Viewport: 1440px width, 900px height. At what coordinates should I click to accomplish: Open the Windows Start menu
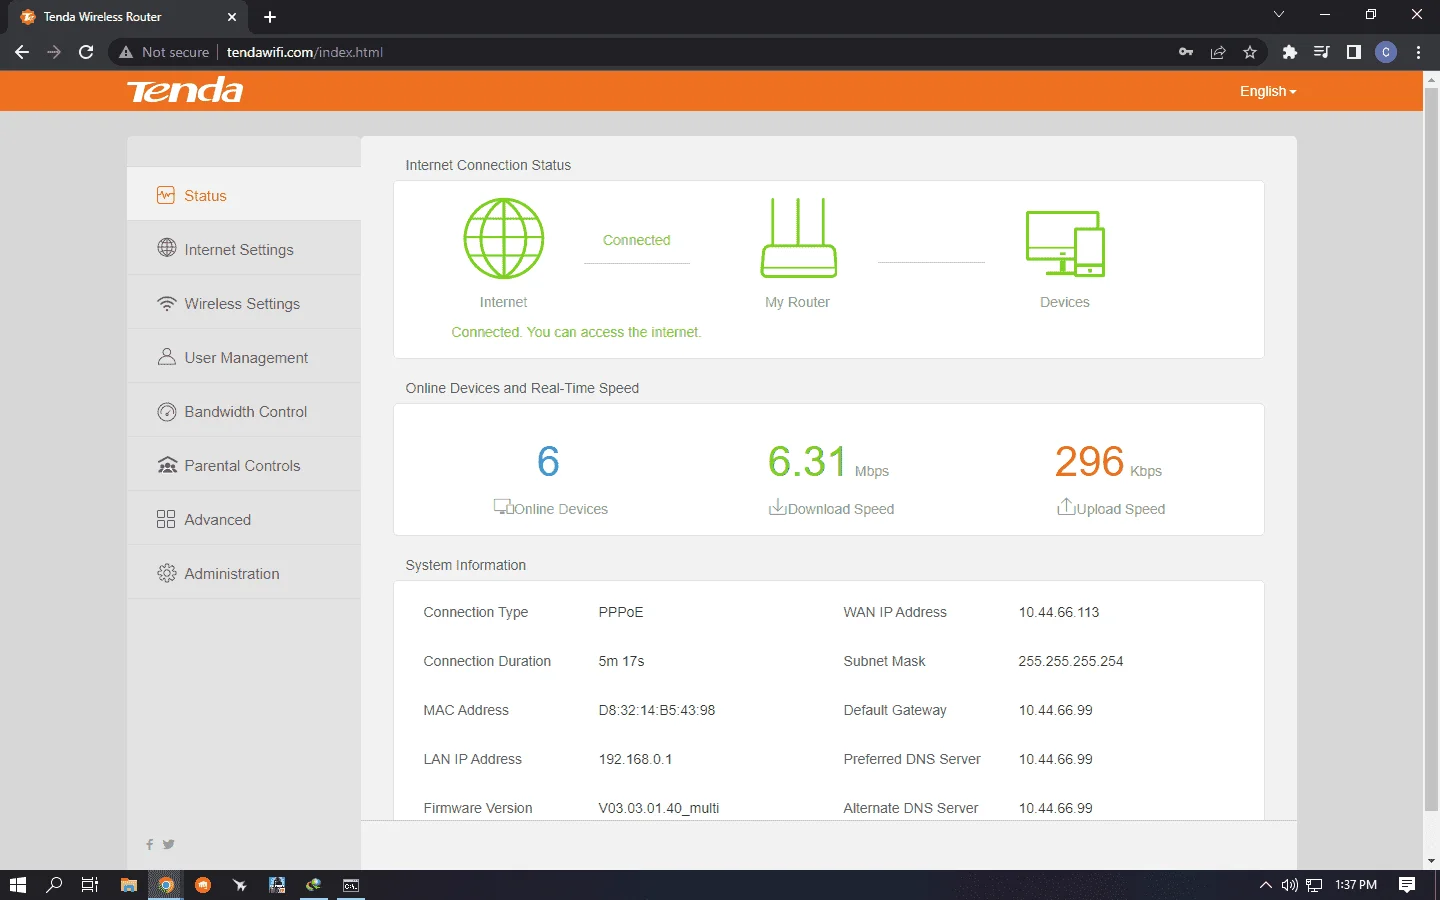tap(17, 885)
